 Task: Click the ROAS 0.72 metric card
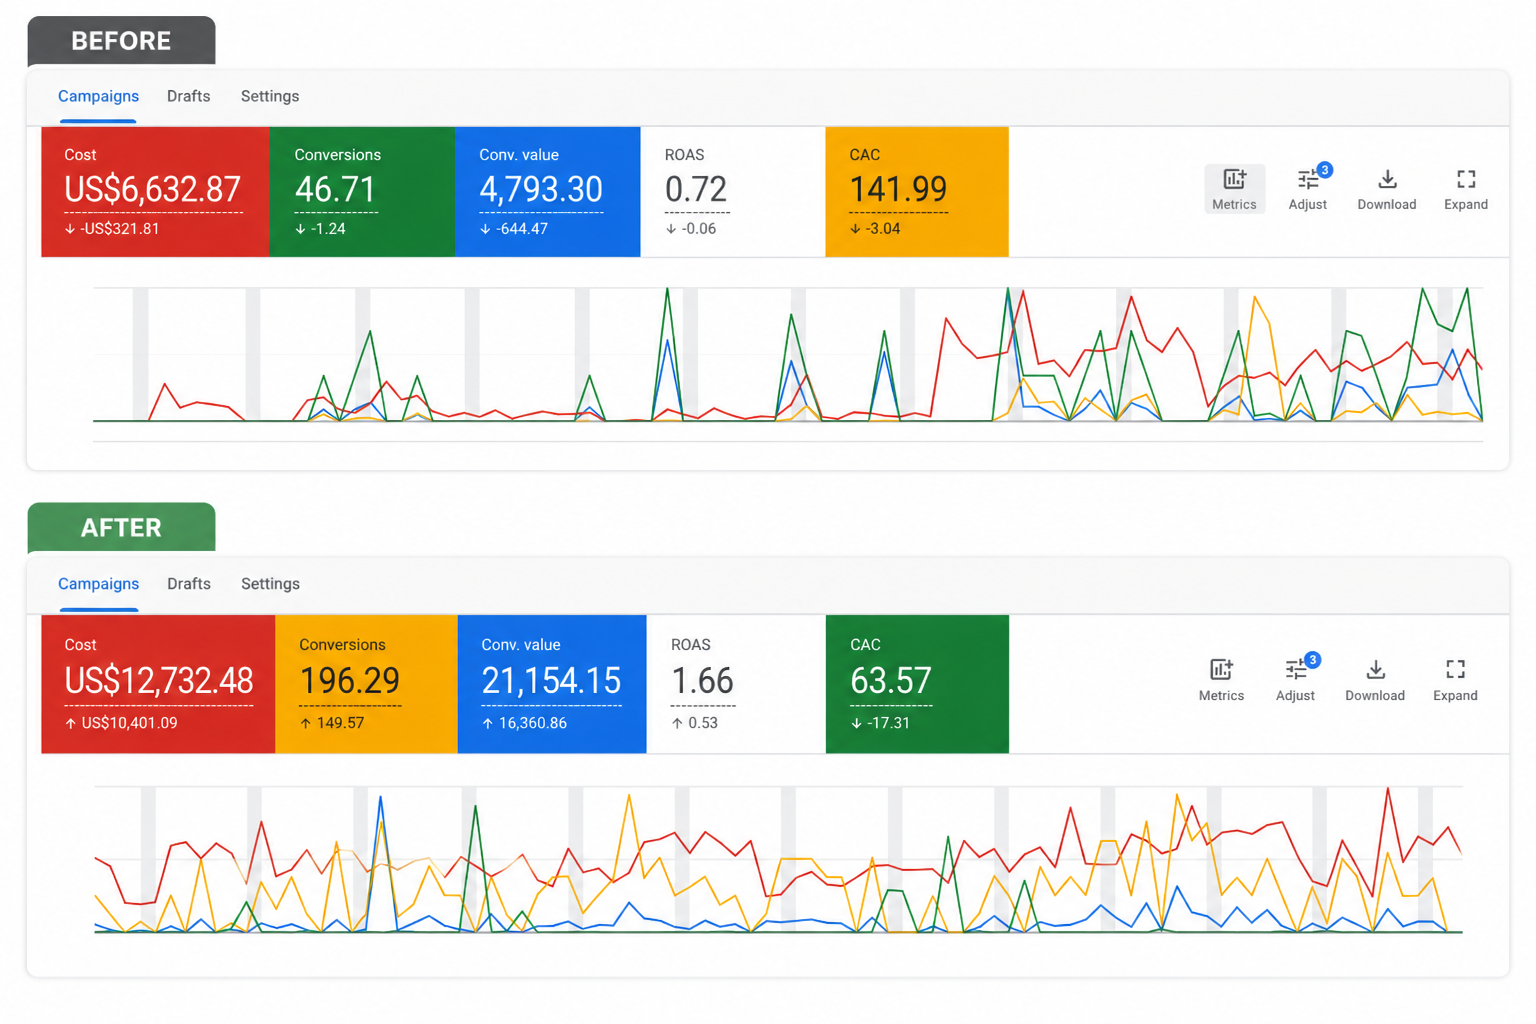pos(733,192)
